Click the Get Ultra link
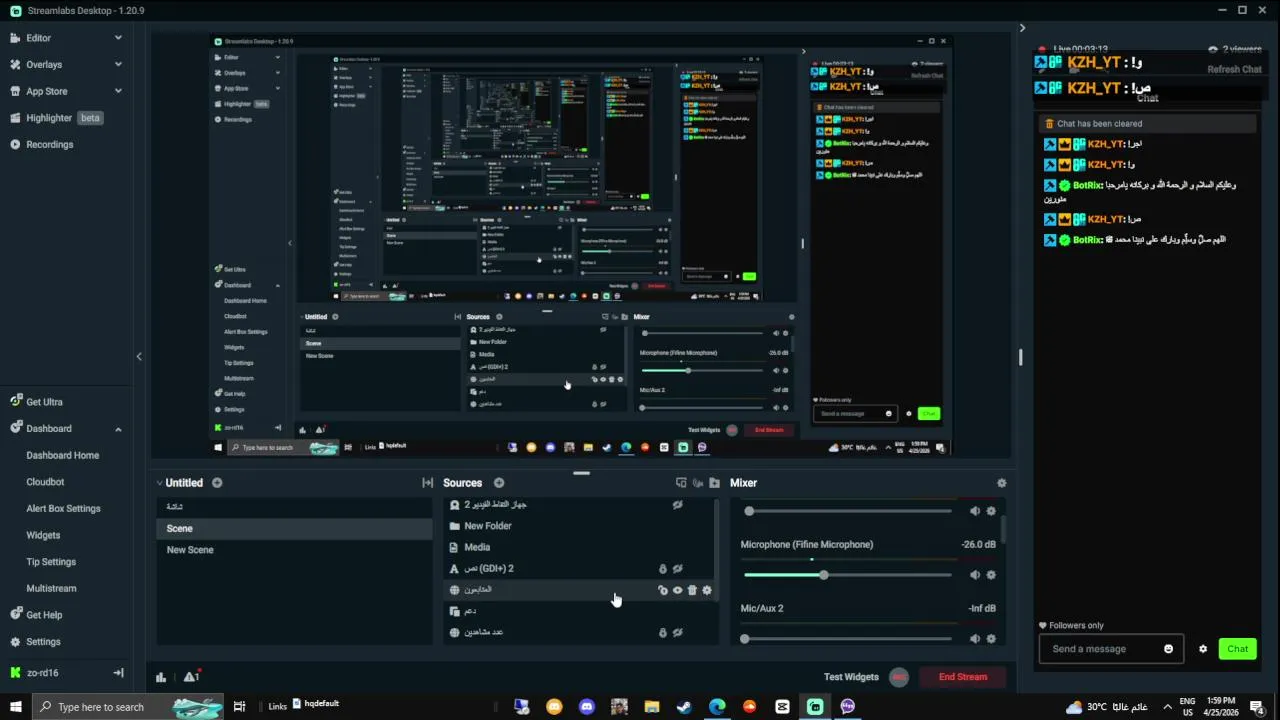Screen dimensions: 1280x720 [44, 402]
